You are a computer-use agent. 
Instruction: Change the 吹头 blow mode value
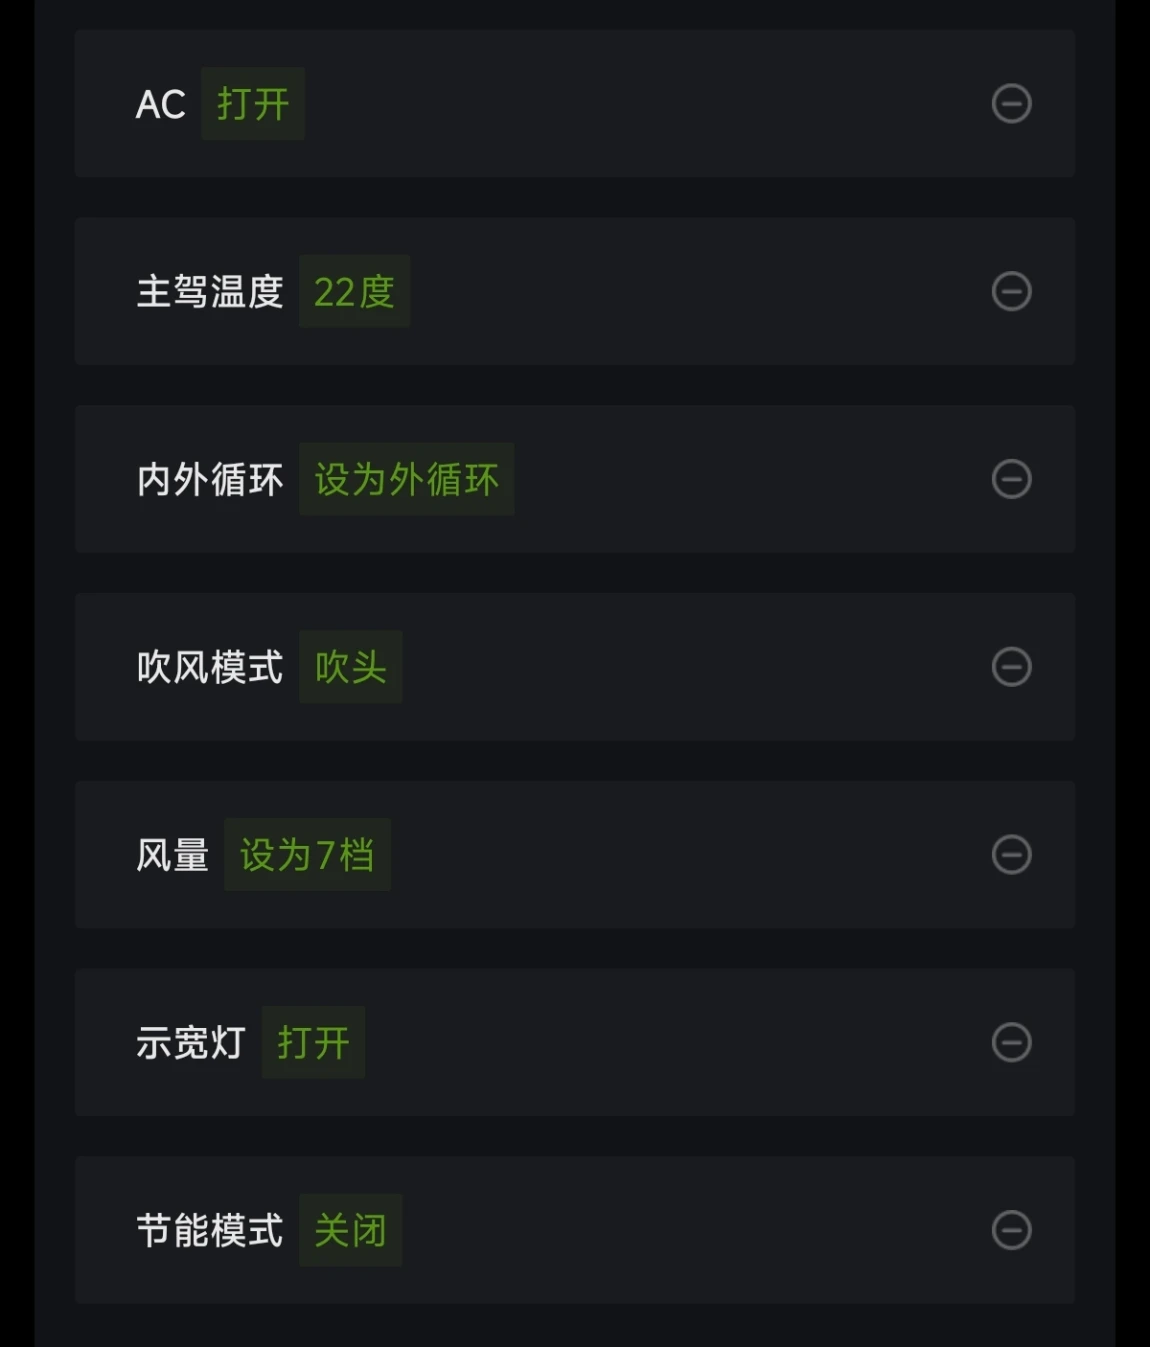[x=350, y=667]
